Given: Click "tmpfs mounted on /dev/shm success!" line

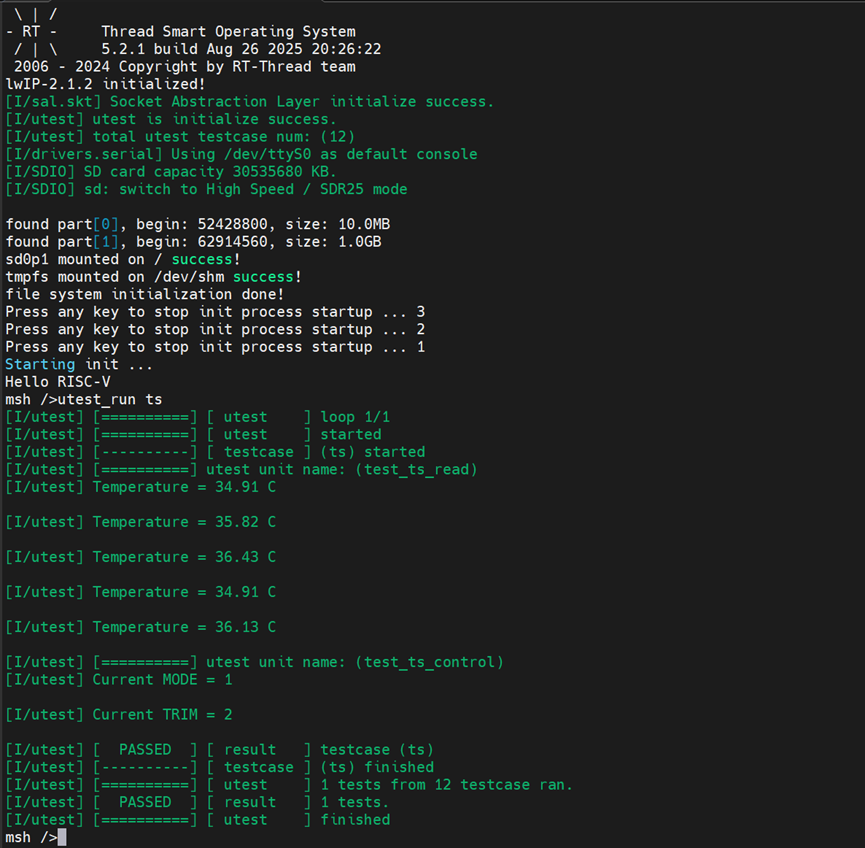Looking at the screenshot, I should (x=153, y=277).
